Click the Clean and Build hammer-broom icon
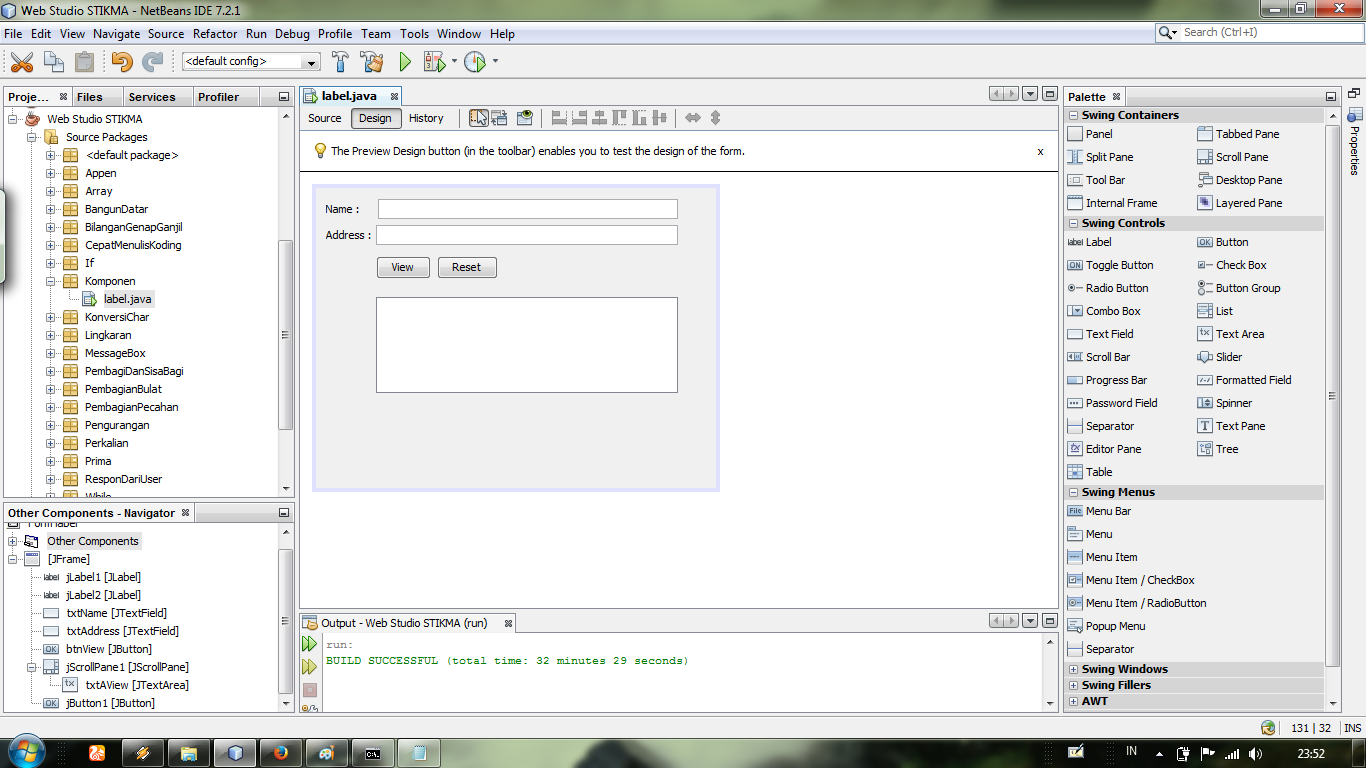 click(371, 61)
